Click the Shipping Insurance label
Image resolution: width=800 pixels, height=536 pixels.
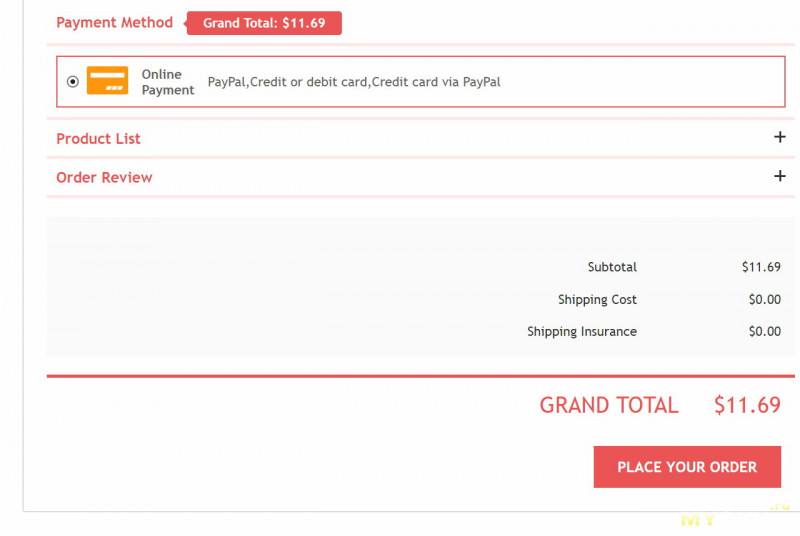coord(582,331)
